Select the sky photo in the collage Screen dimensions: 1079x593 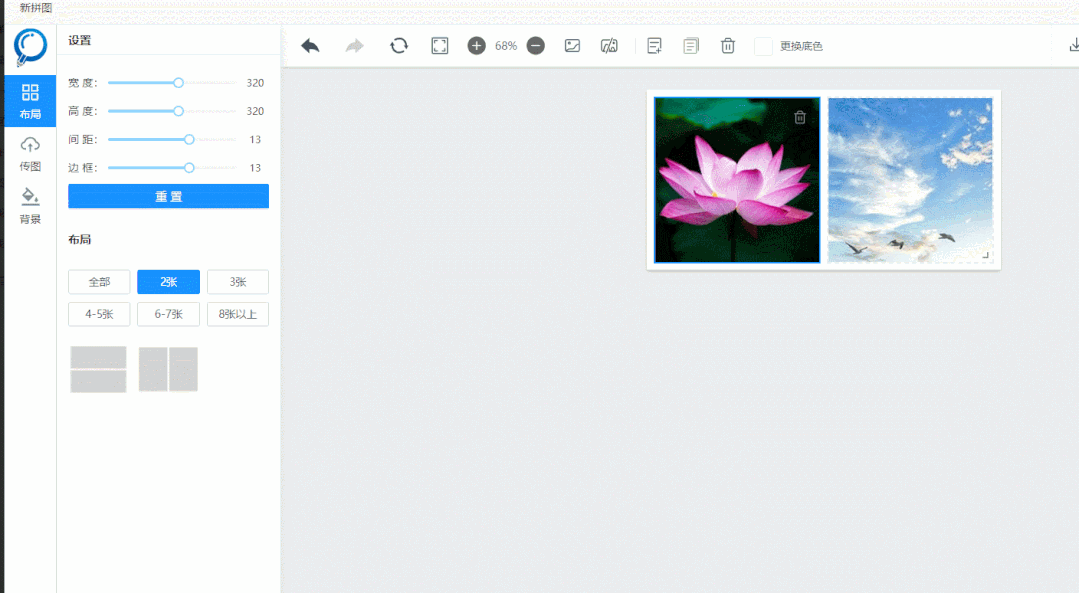tap(910, 180)
